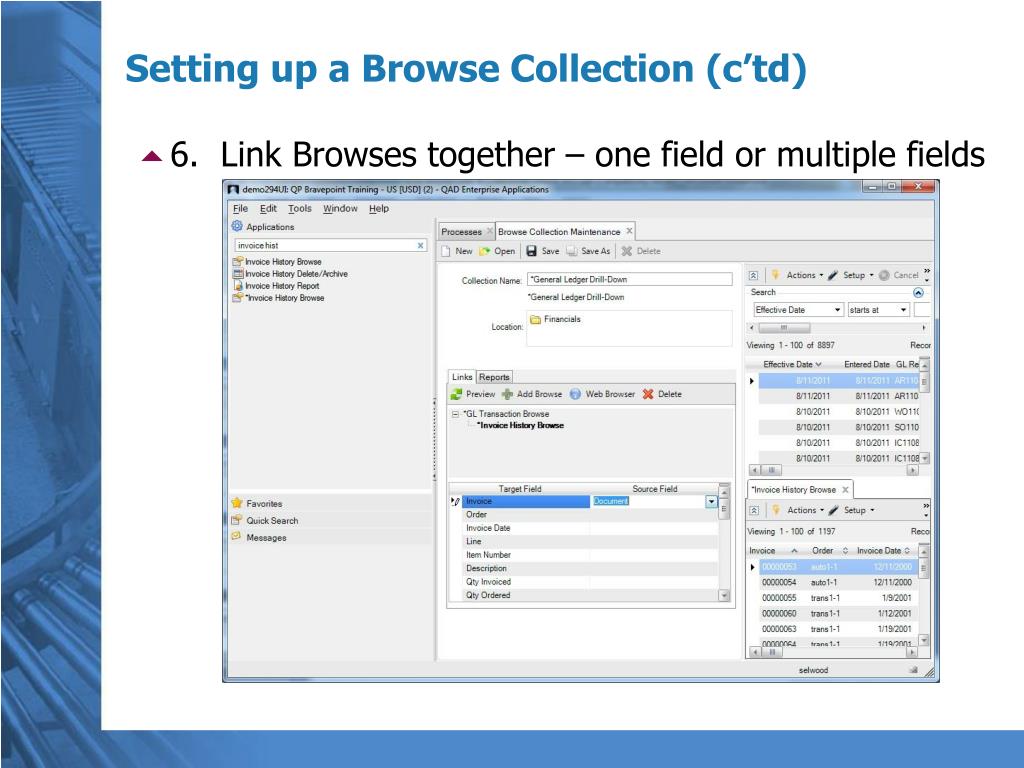Click the Cancel icon in GL browse toolbar
Viewport: 1024px width, 768px height.
[884, 275]
